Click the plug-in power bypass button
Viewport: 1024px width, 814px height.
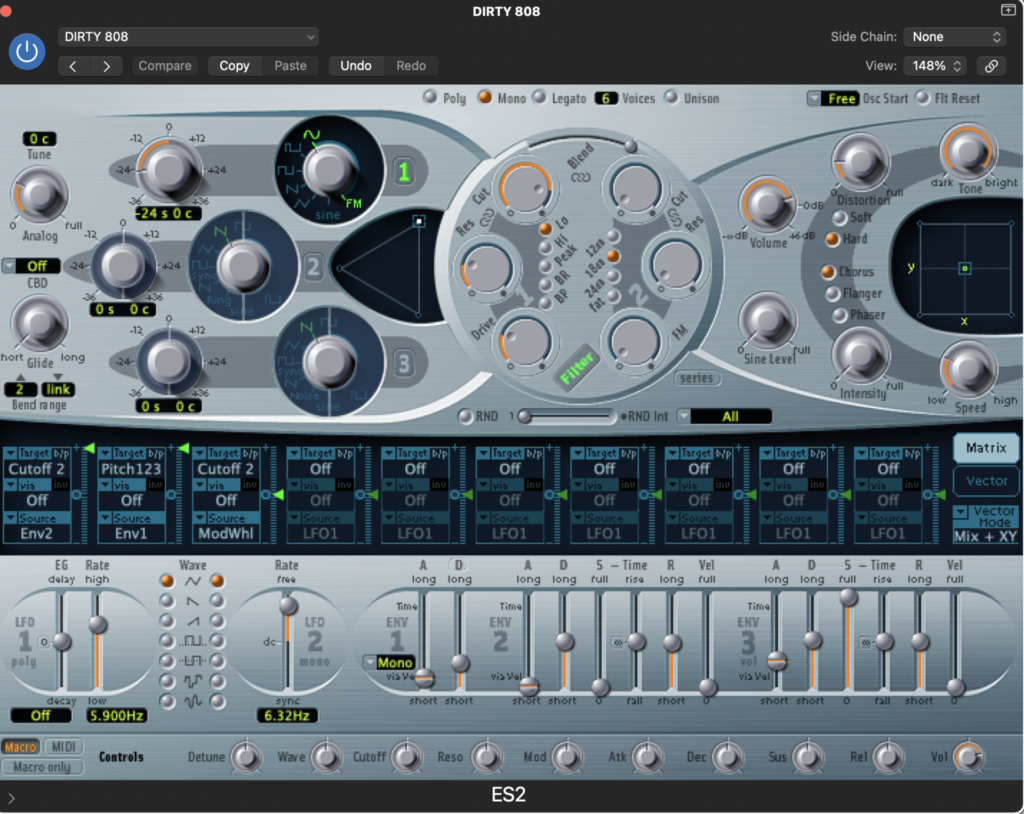point(27,51)
